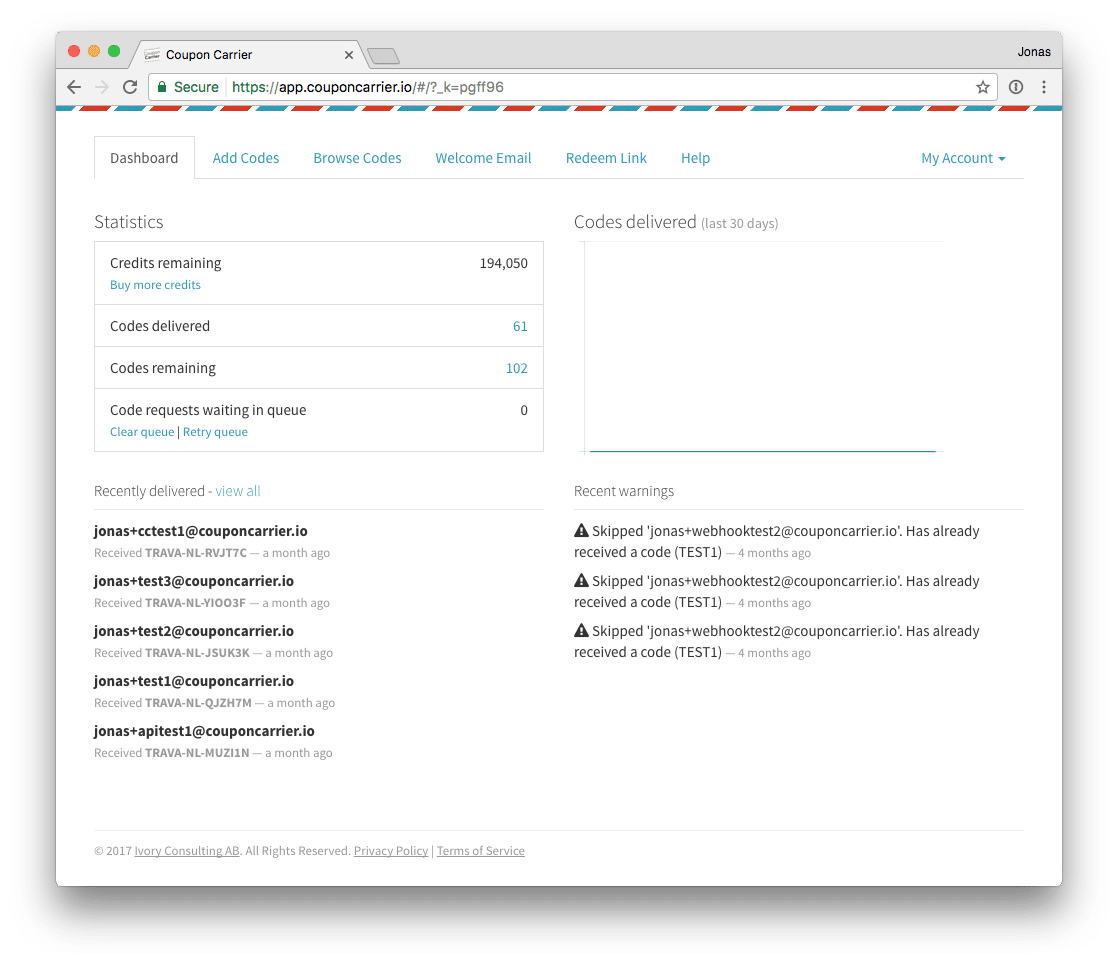
Task: Open the Add Codes tab
Action: (245, 158)
